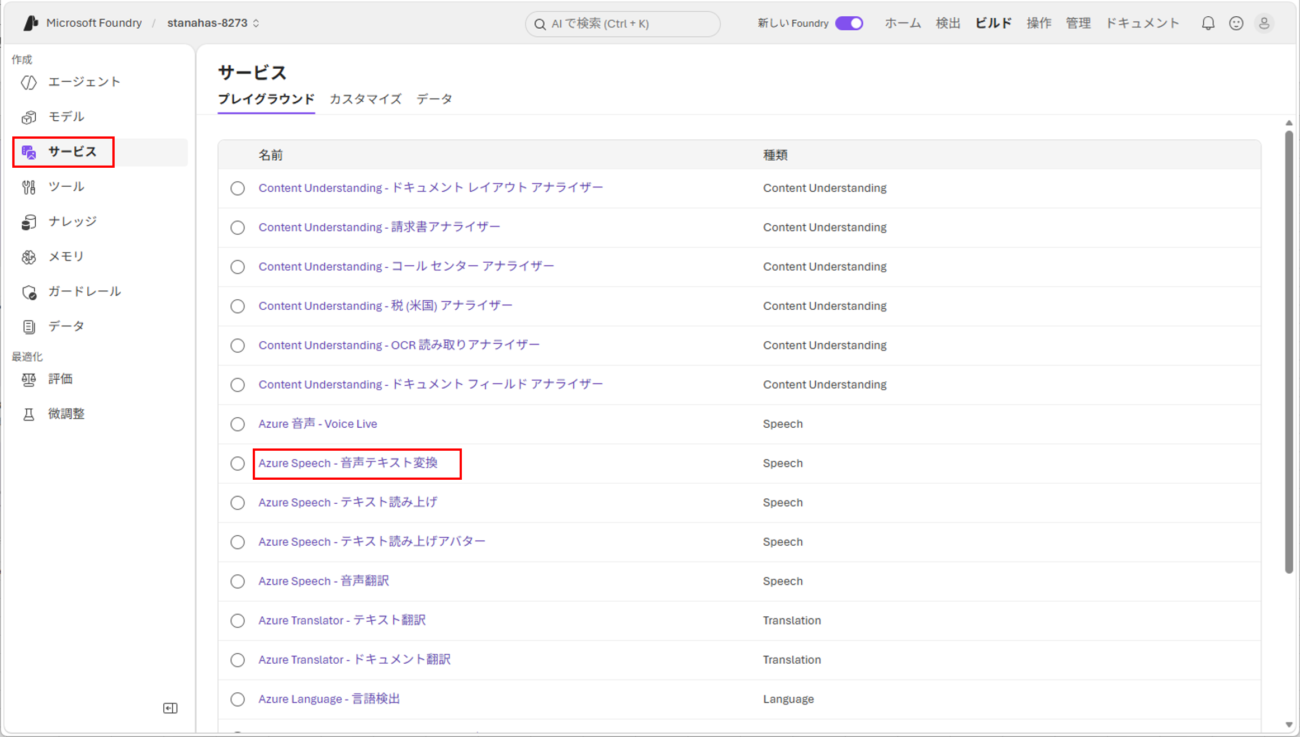Click the 名前 column header
The width and height of the screenshot is (1300, 737).
point(270,155)
